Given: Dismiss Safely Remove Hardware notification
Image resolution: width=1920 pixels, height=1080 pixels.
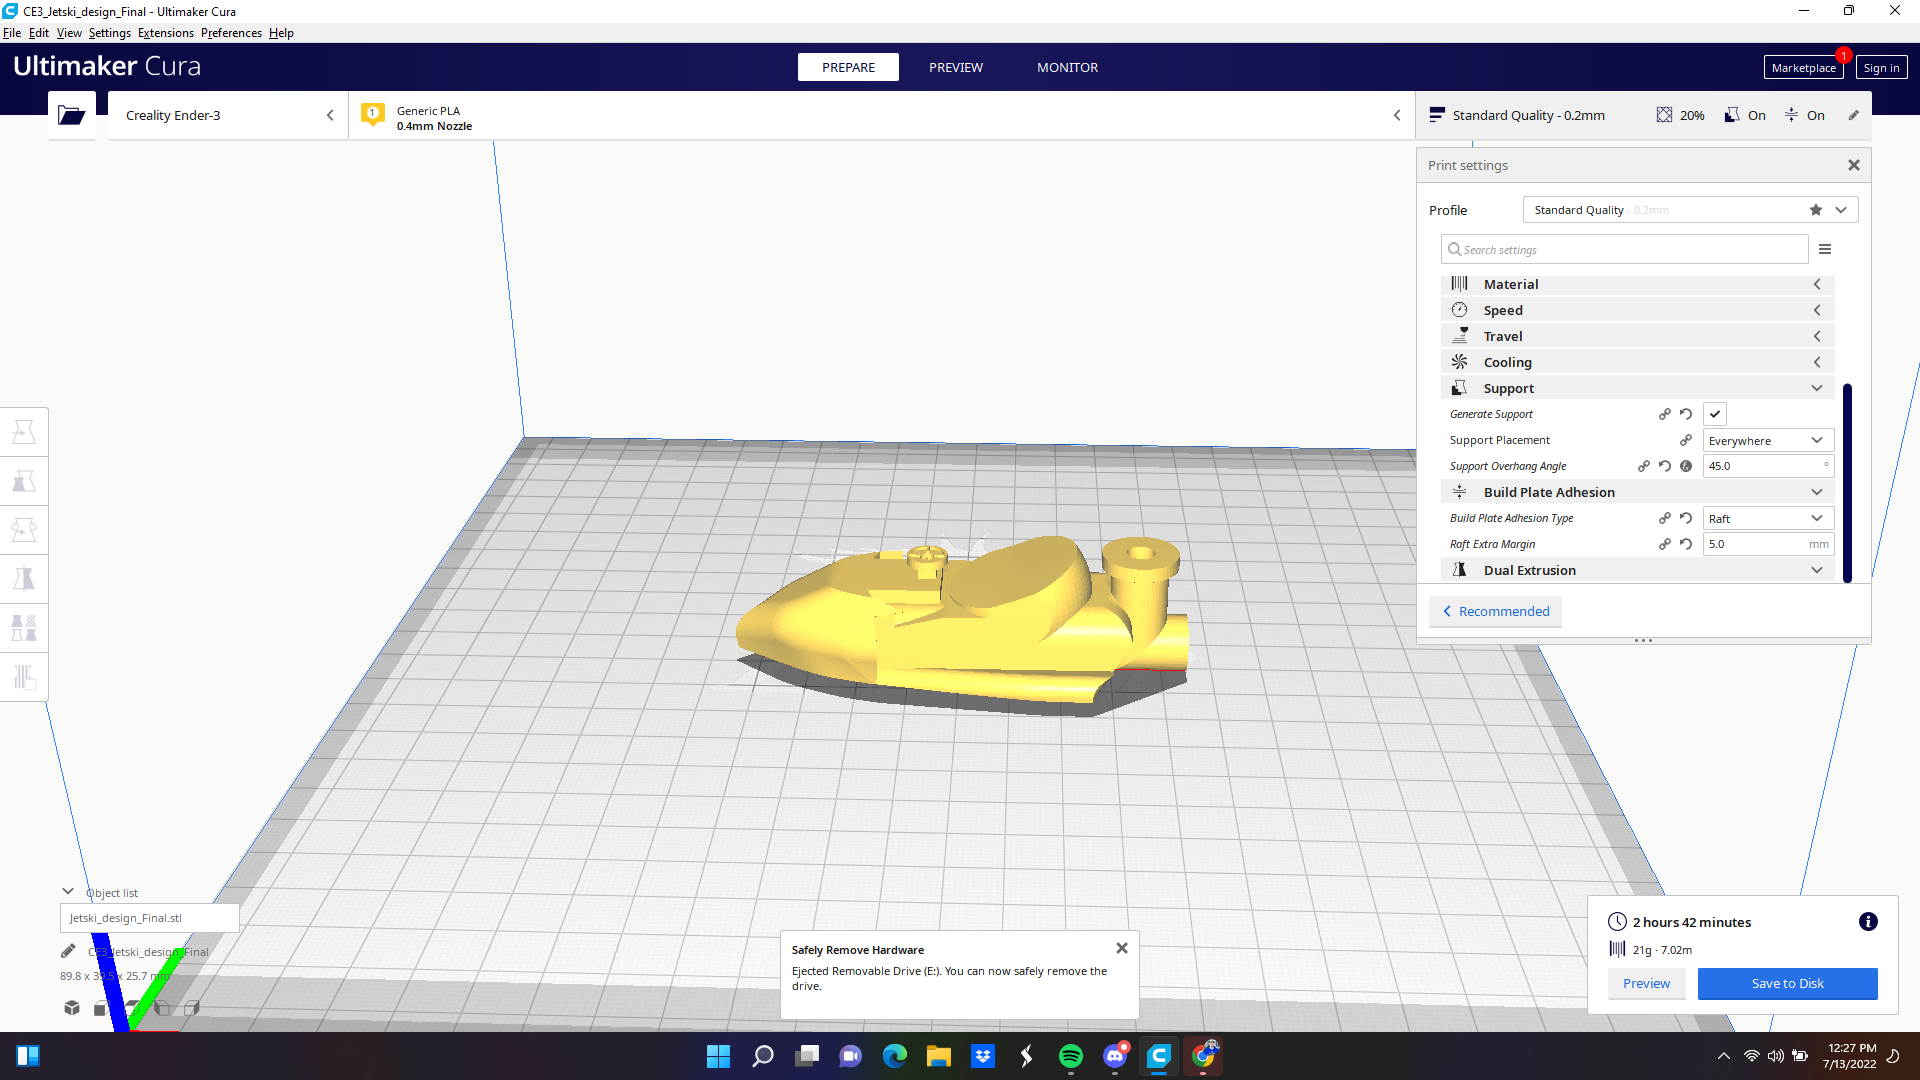Looking at the screenshot, I should [1122, 948].
